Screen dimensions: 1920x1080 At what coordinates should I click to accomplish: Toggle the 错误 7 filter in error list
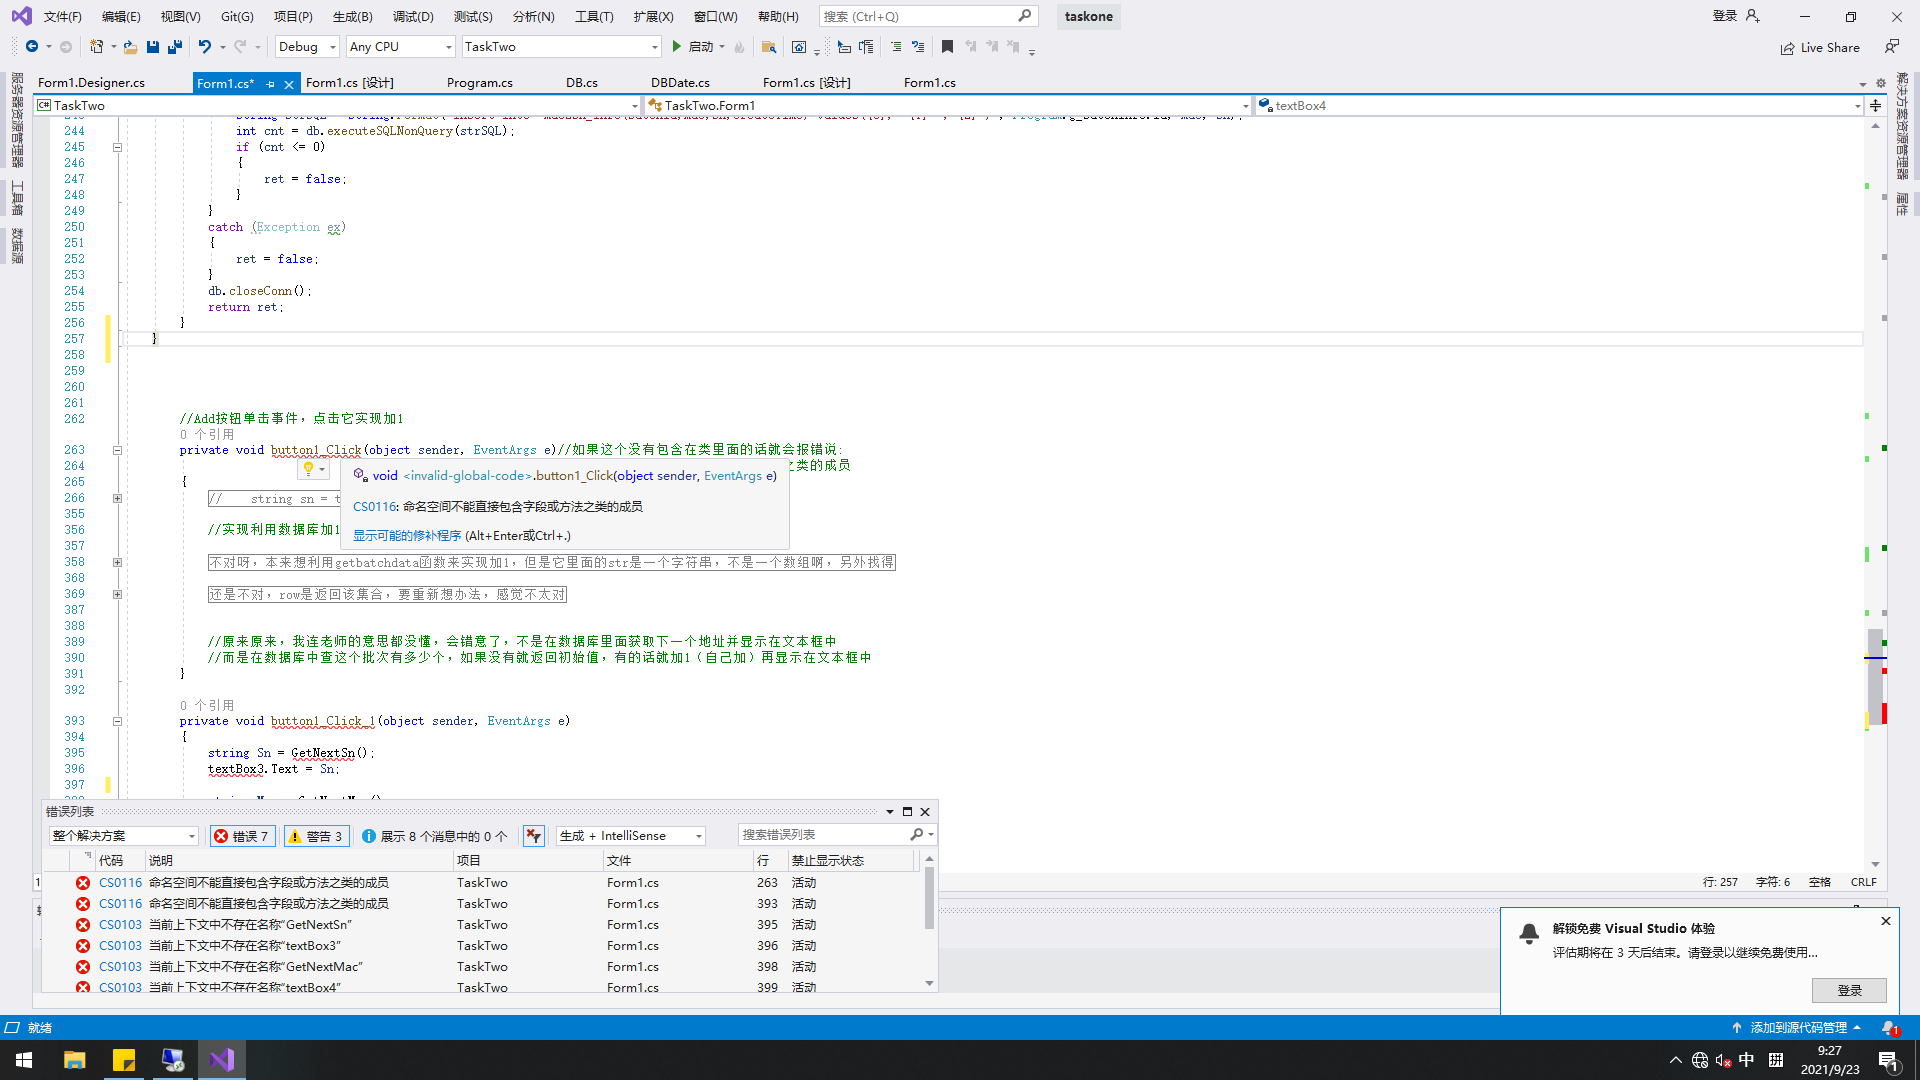pos(242,835)
